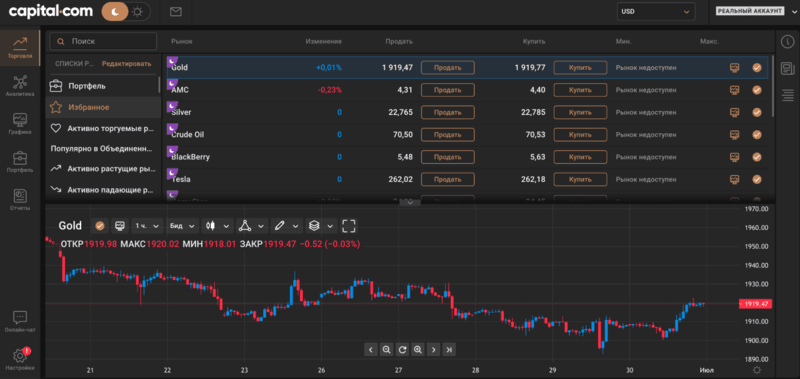
Task: Open the news icon in right panel
Action: pos(787,67)
